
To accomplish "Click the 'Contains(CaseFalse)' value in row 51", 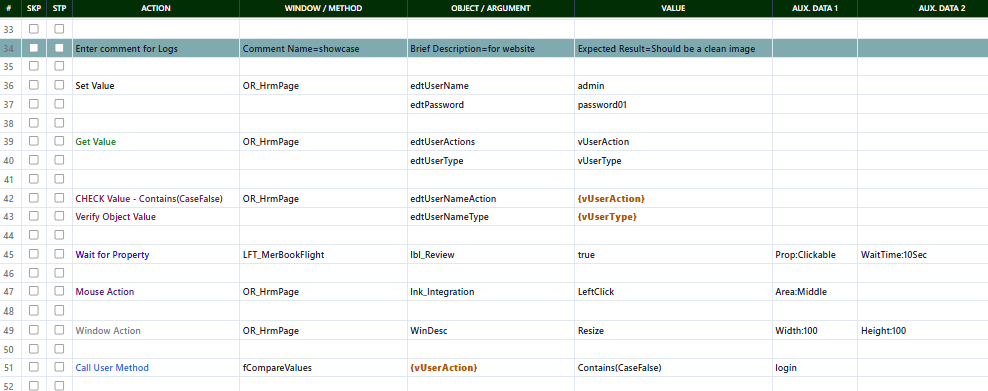I will pos(674,367).
